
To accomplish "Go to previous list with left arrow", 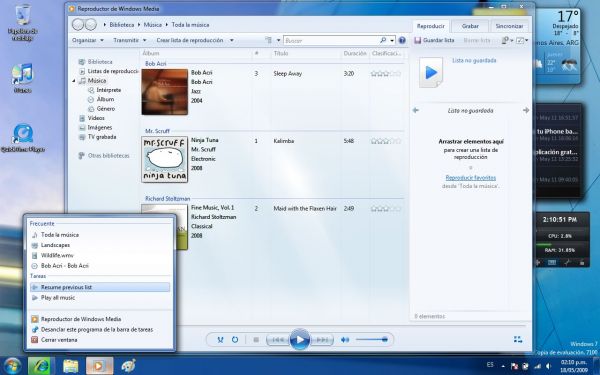I will (416, 110).
